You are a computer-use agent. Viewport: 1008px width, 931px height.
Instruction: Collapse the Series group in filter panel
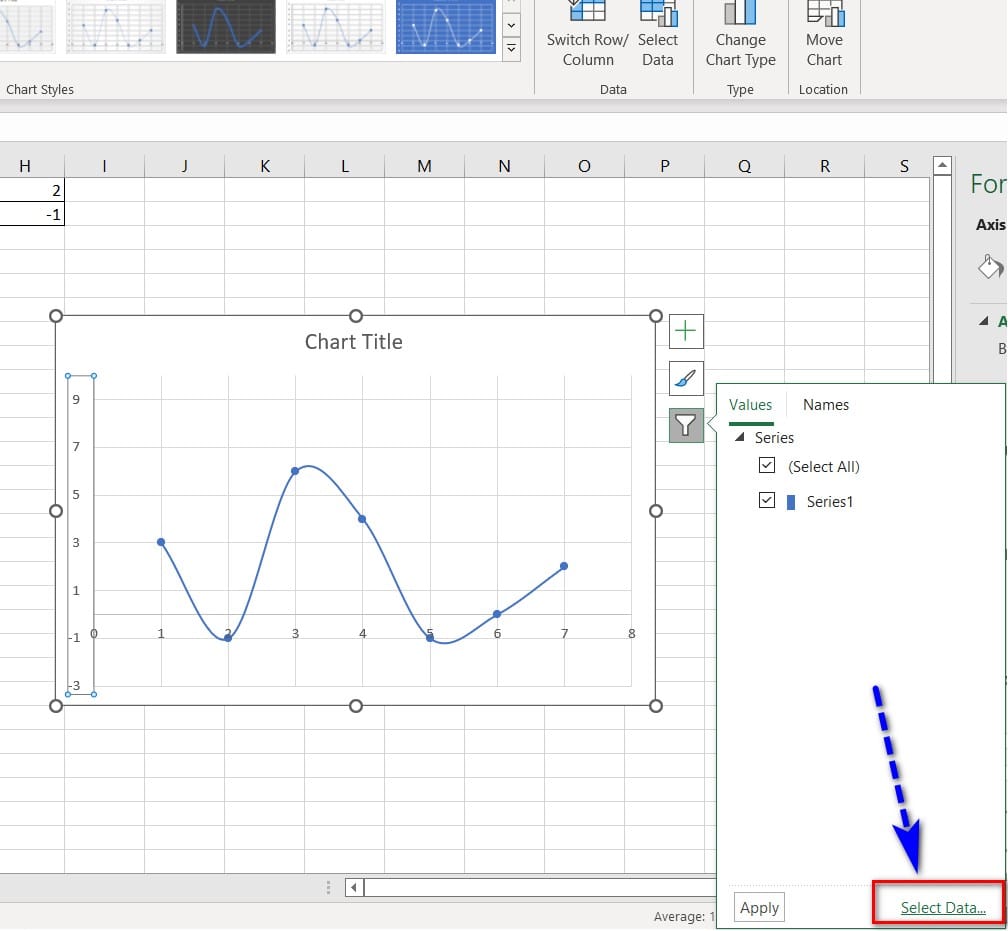pos(740,438)
